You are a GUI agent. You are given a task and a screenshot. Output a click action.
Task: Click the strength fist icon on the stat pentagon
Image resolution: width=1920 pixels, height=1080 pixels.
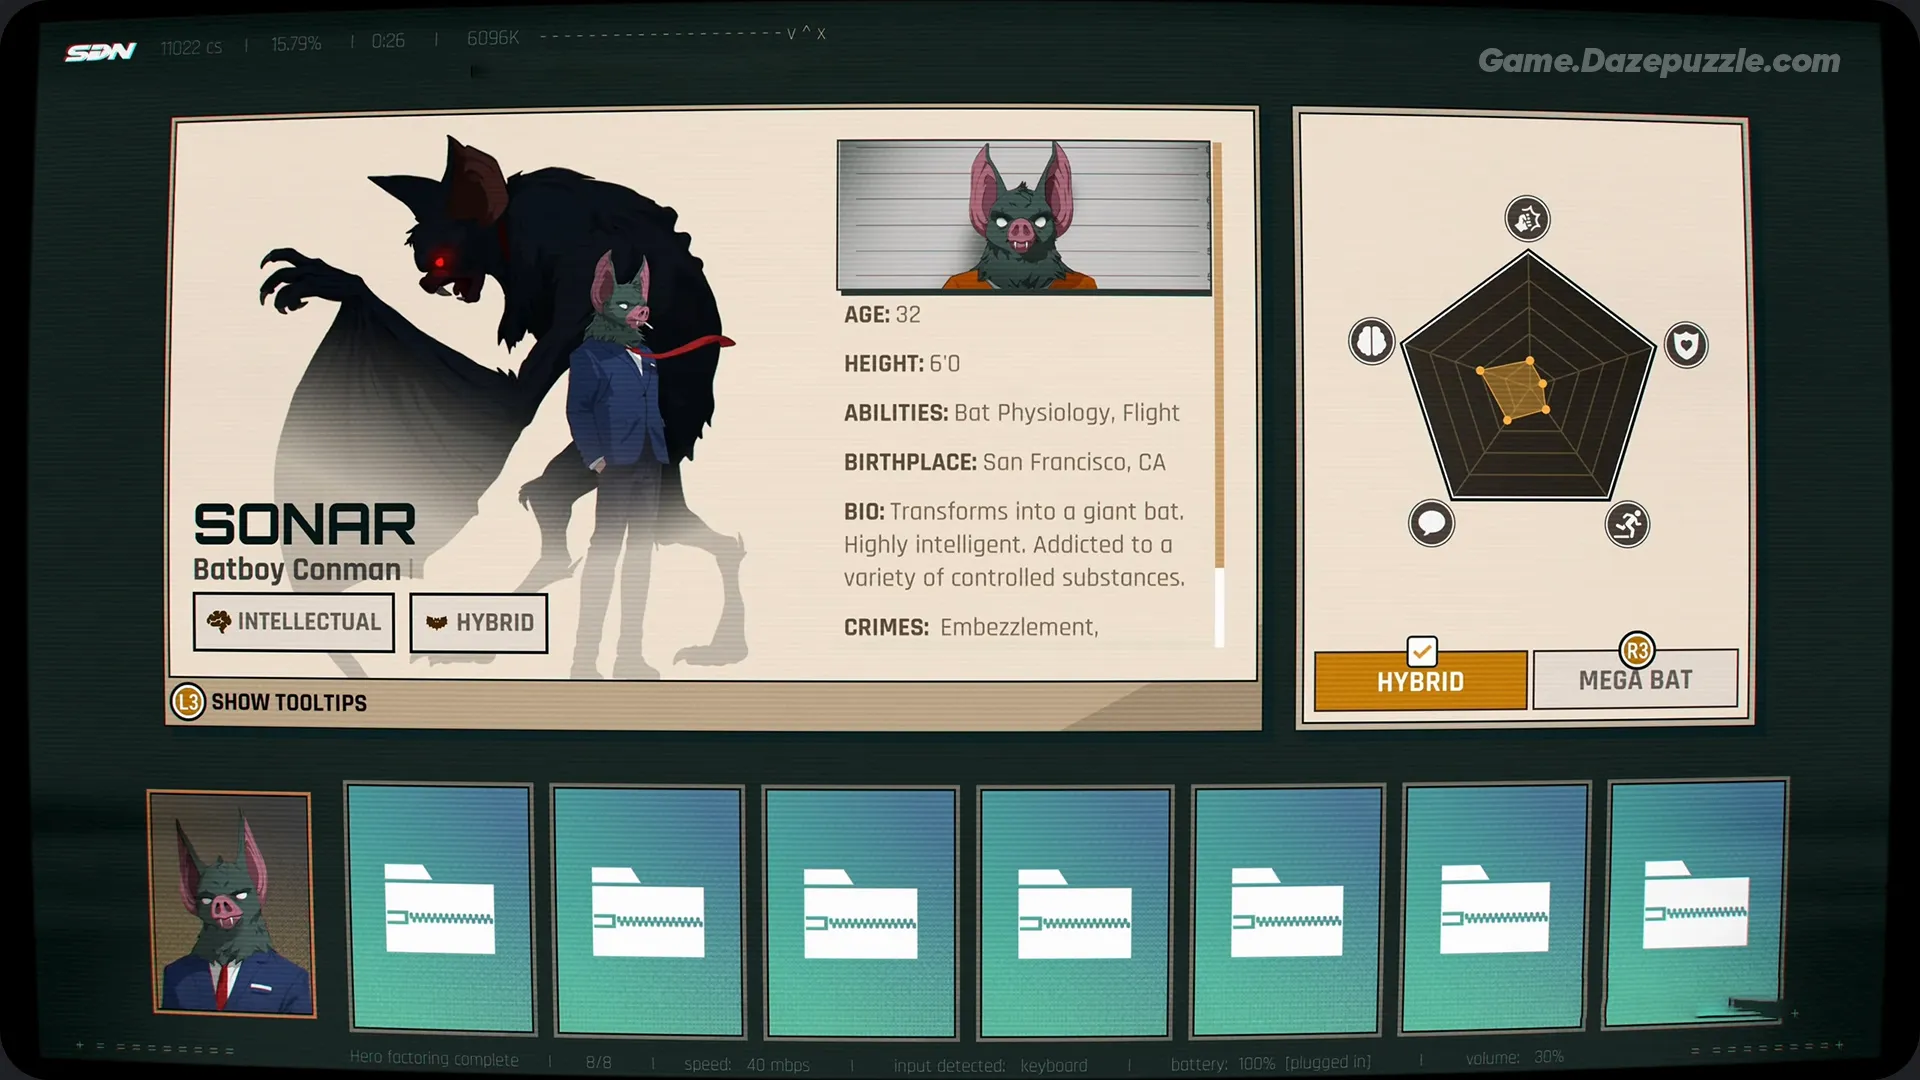pos(1525,219)
